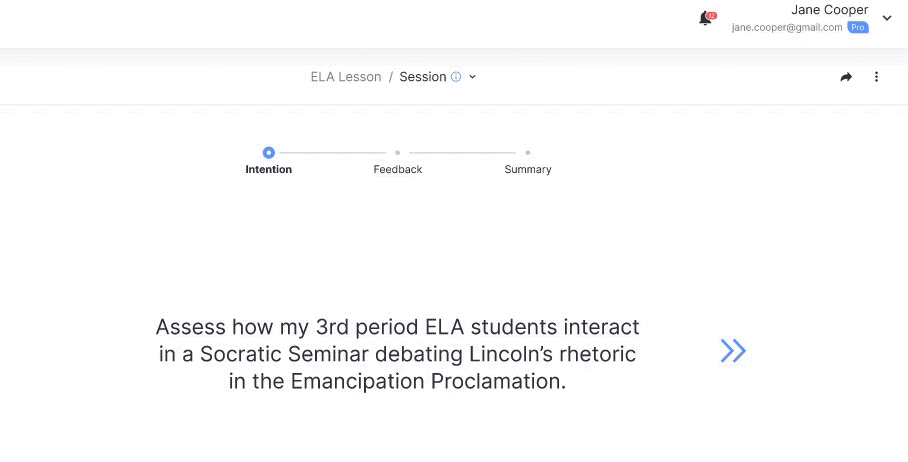Click the info icon beside Session
The width and height of the screenshot is (908, 462).
pos(456,77)
